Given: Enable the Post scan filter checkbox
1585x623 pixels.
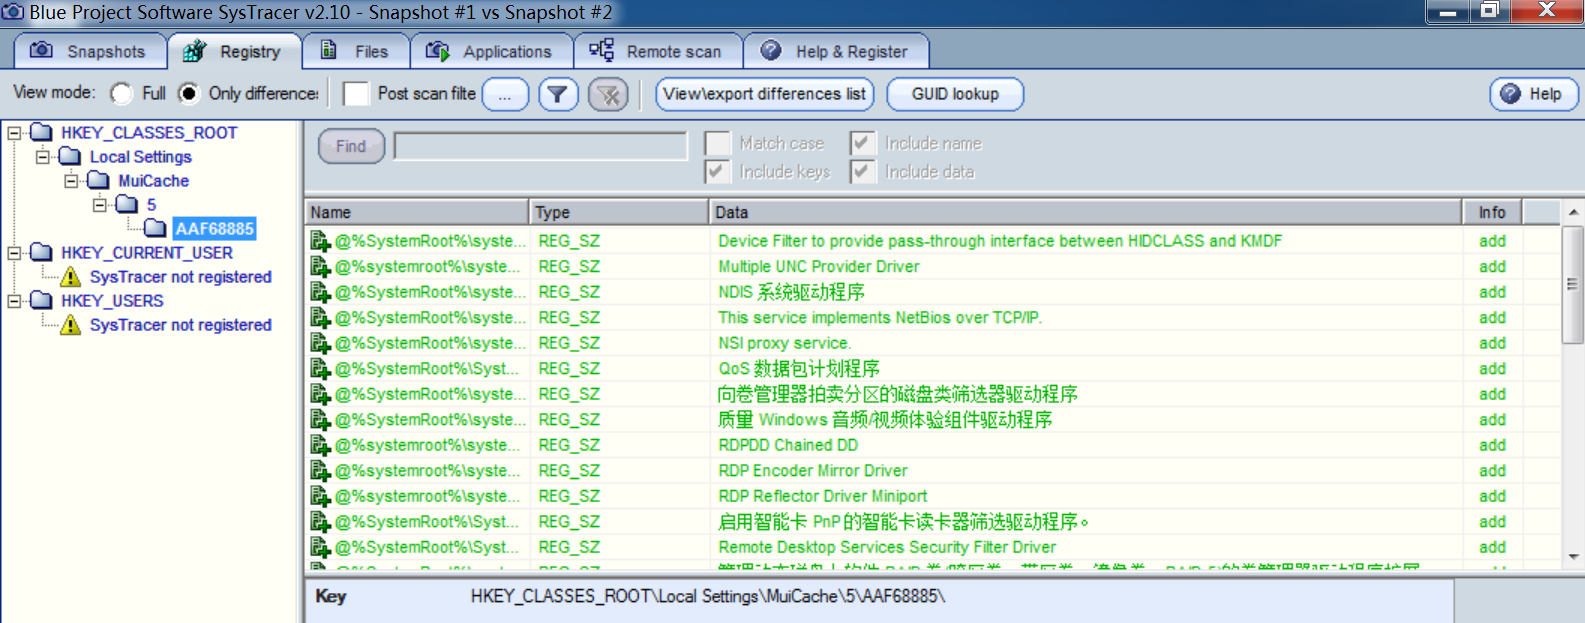Looking at the screenshot, I should click(356, 93).
